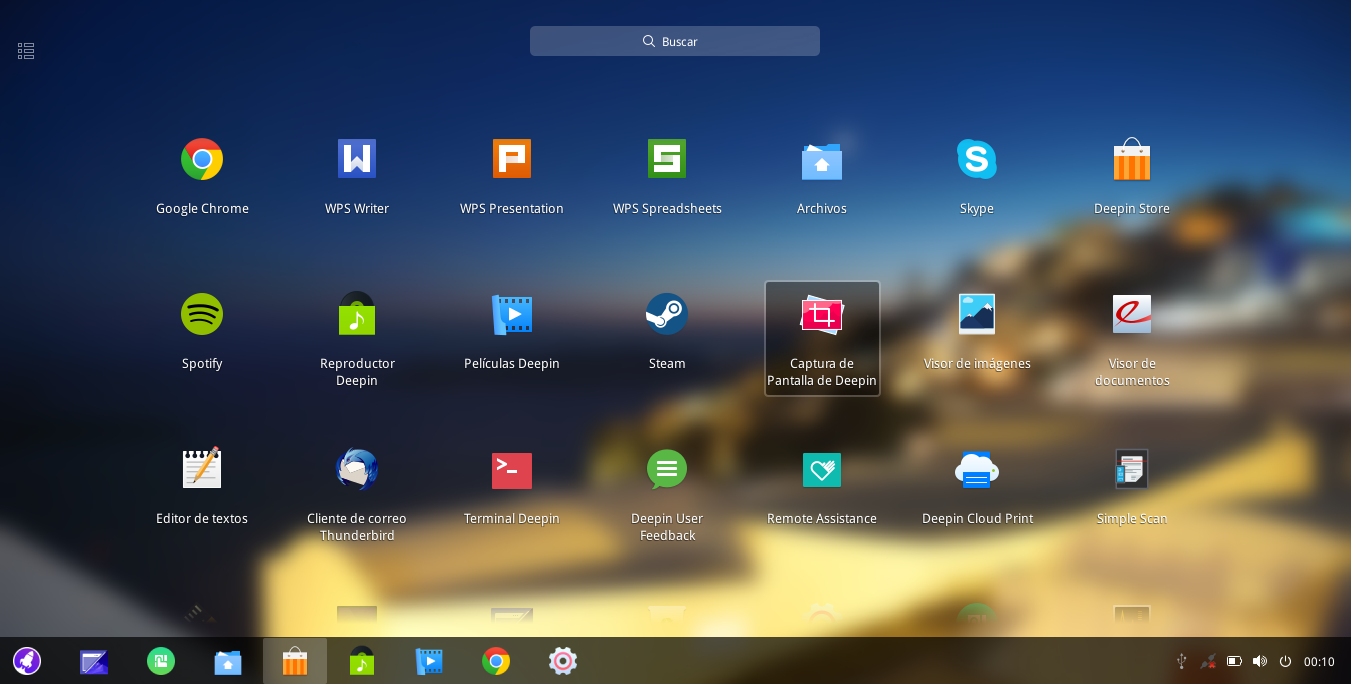Viewport: 1351px width, 684px height.
Task: Open the volume control in the tray
Action: pyautogui.click(x=1259, y=661)
